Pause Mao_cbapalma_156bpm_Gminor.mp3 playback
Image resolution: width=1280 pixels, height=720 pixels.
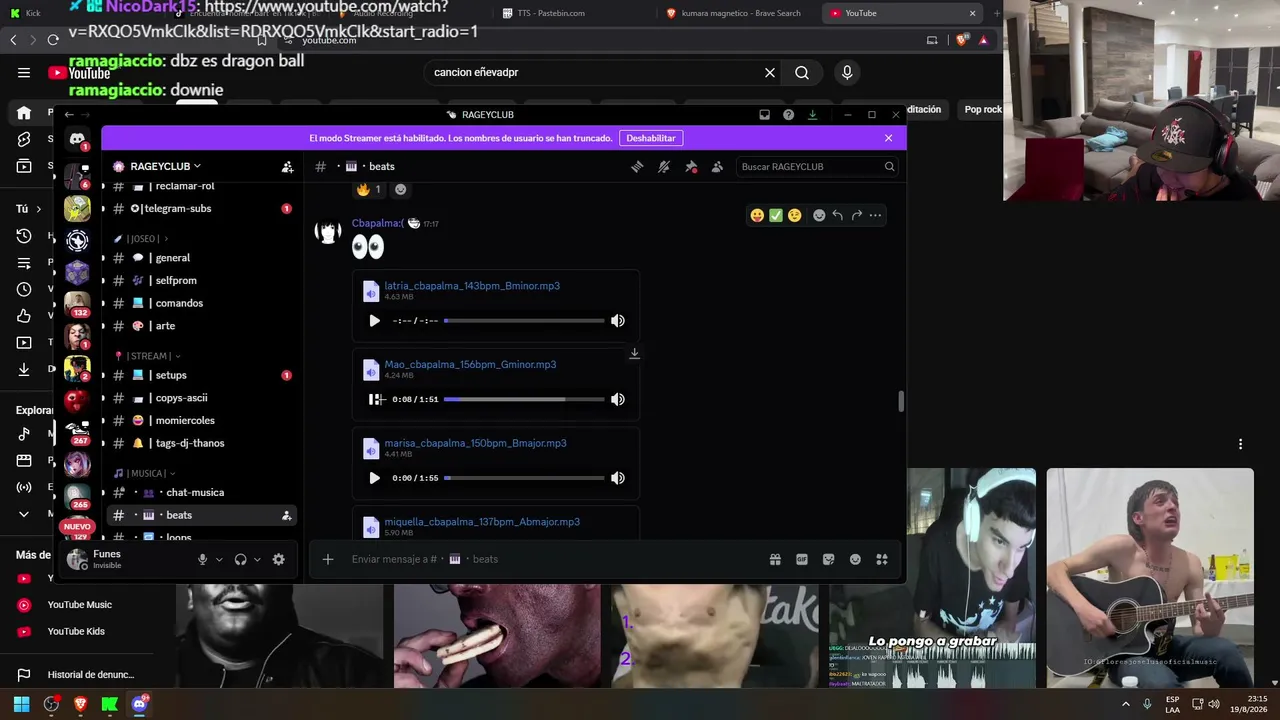374,399
